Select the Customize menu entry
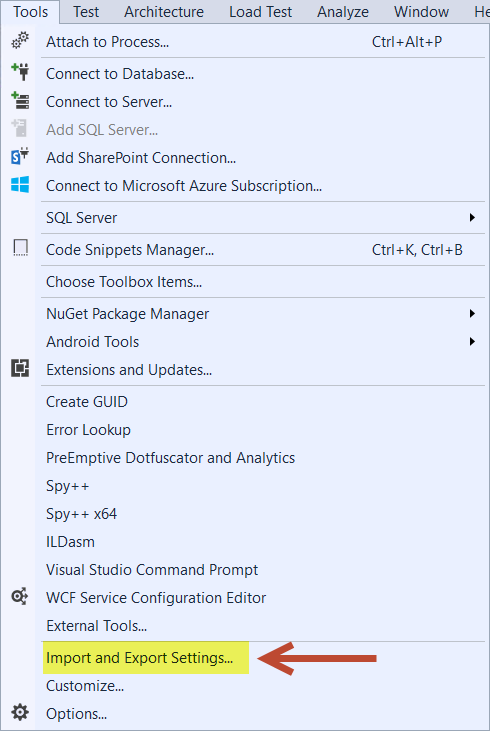 click(85, 686)
